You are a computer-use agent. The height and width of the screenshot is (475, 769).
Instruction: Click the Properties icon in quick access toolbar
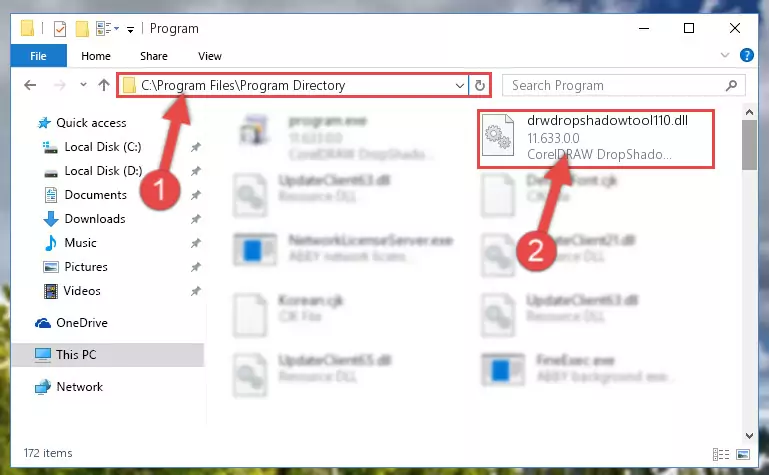tap(60, 29)
